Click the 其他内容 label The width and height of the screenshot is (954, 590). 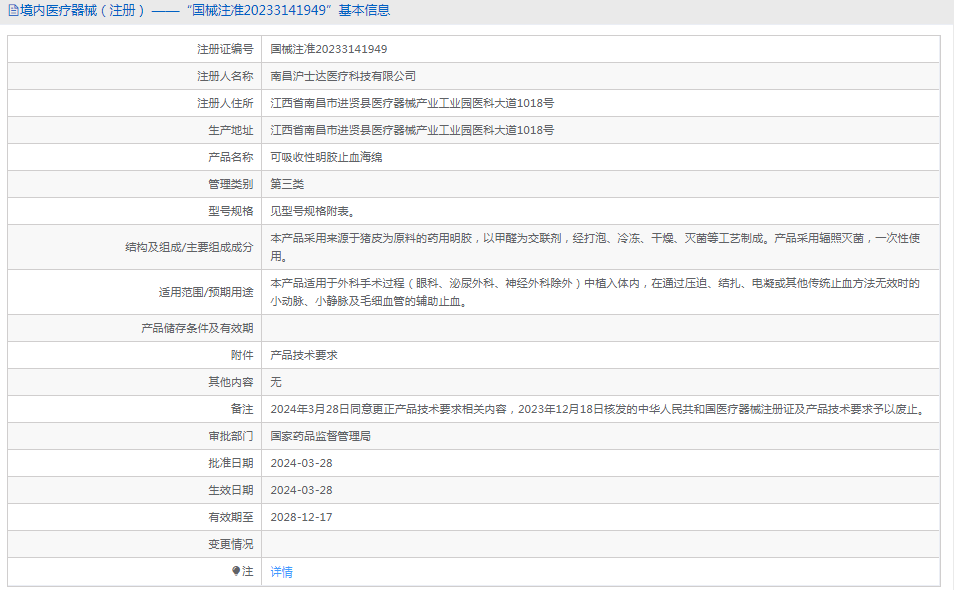tap(231, 382)
